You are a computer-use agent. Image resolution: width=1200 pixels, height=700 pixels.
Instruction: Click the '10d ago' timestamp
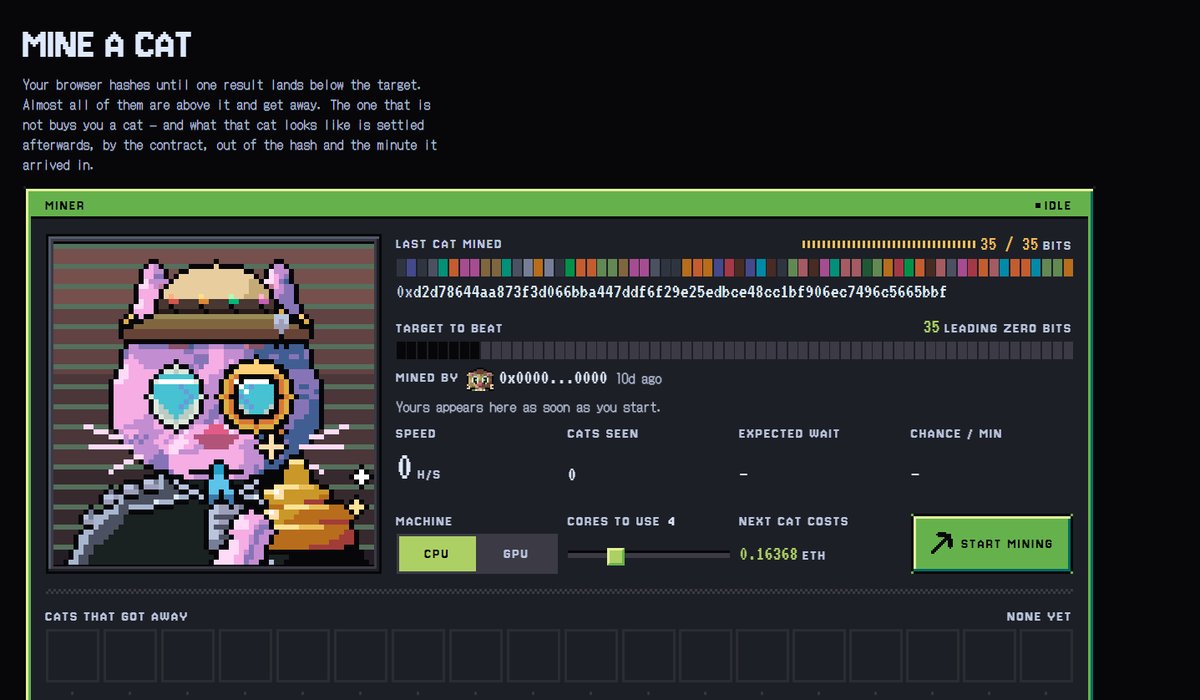click(638, 380)
